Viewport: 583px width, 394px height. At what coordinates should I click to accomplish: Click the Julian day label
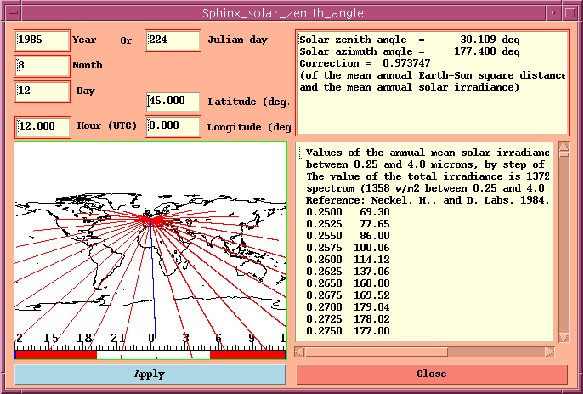pos(237,40)
